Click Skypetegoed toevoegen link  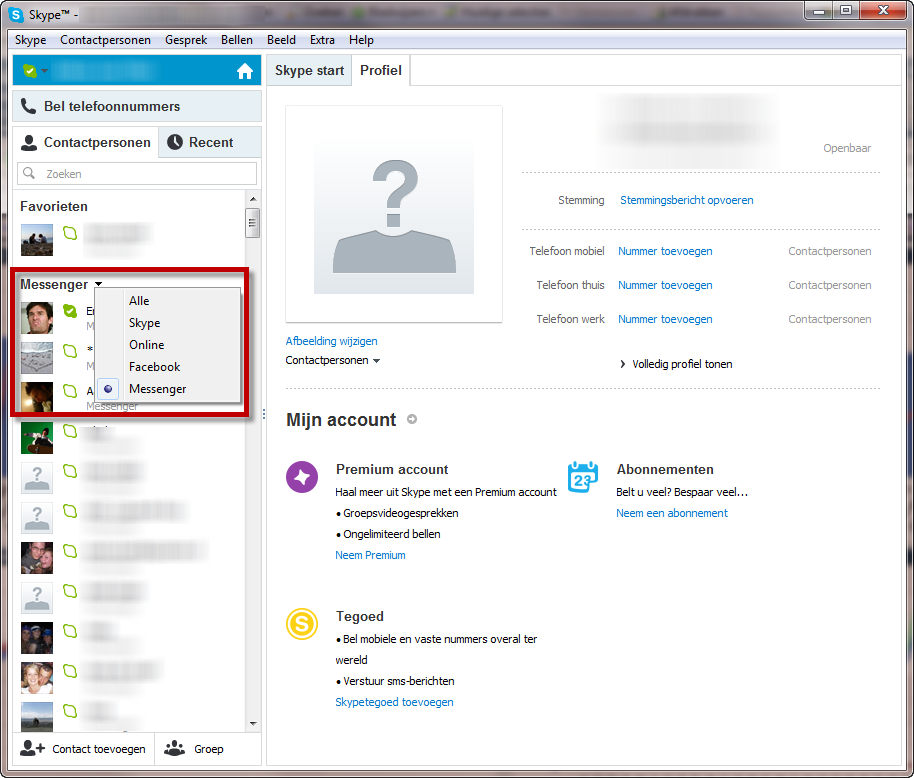click(394, 702)
